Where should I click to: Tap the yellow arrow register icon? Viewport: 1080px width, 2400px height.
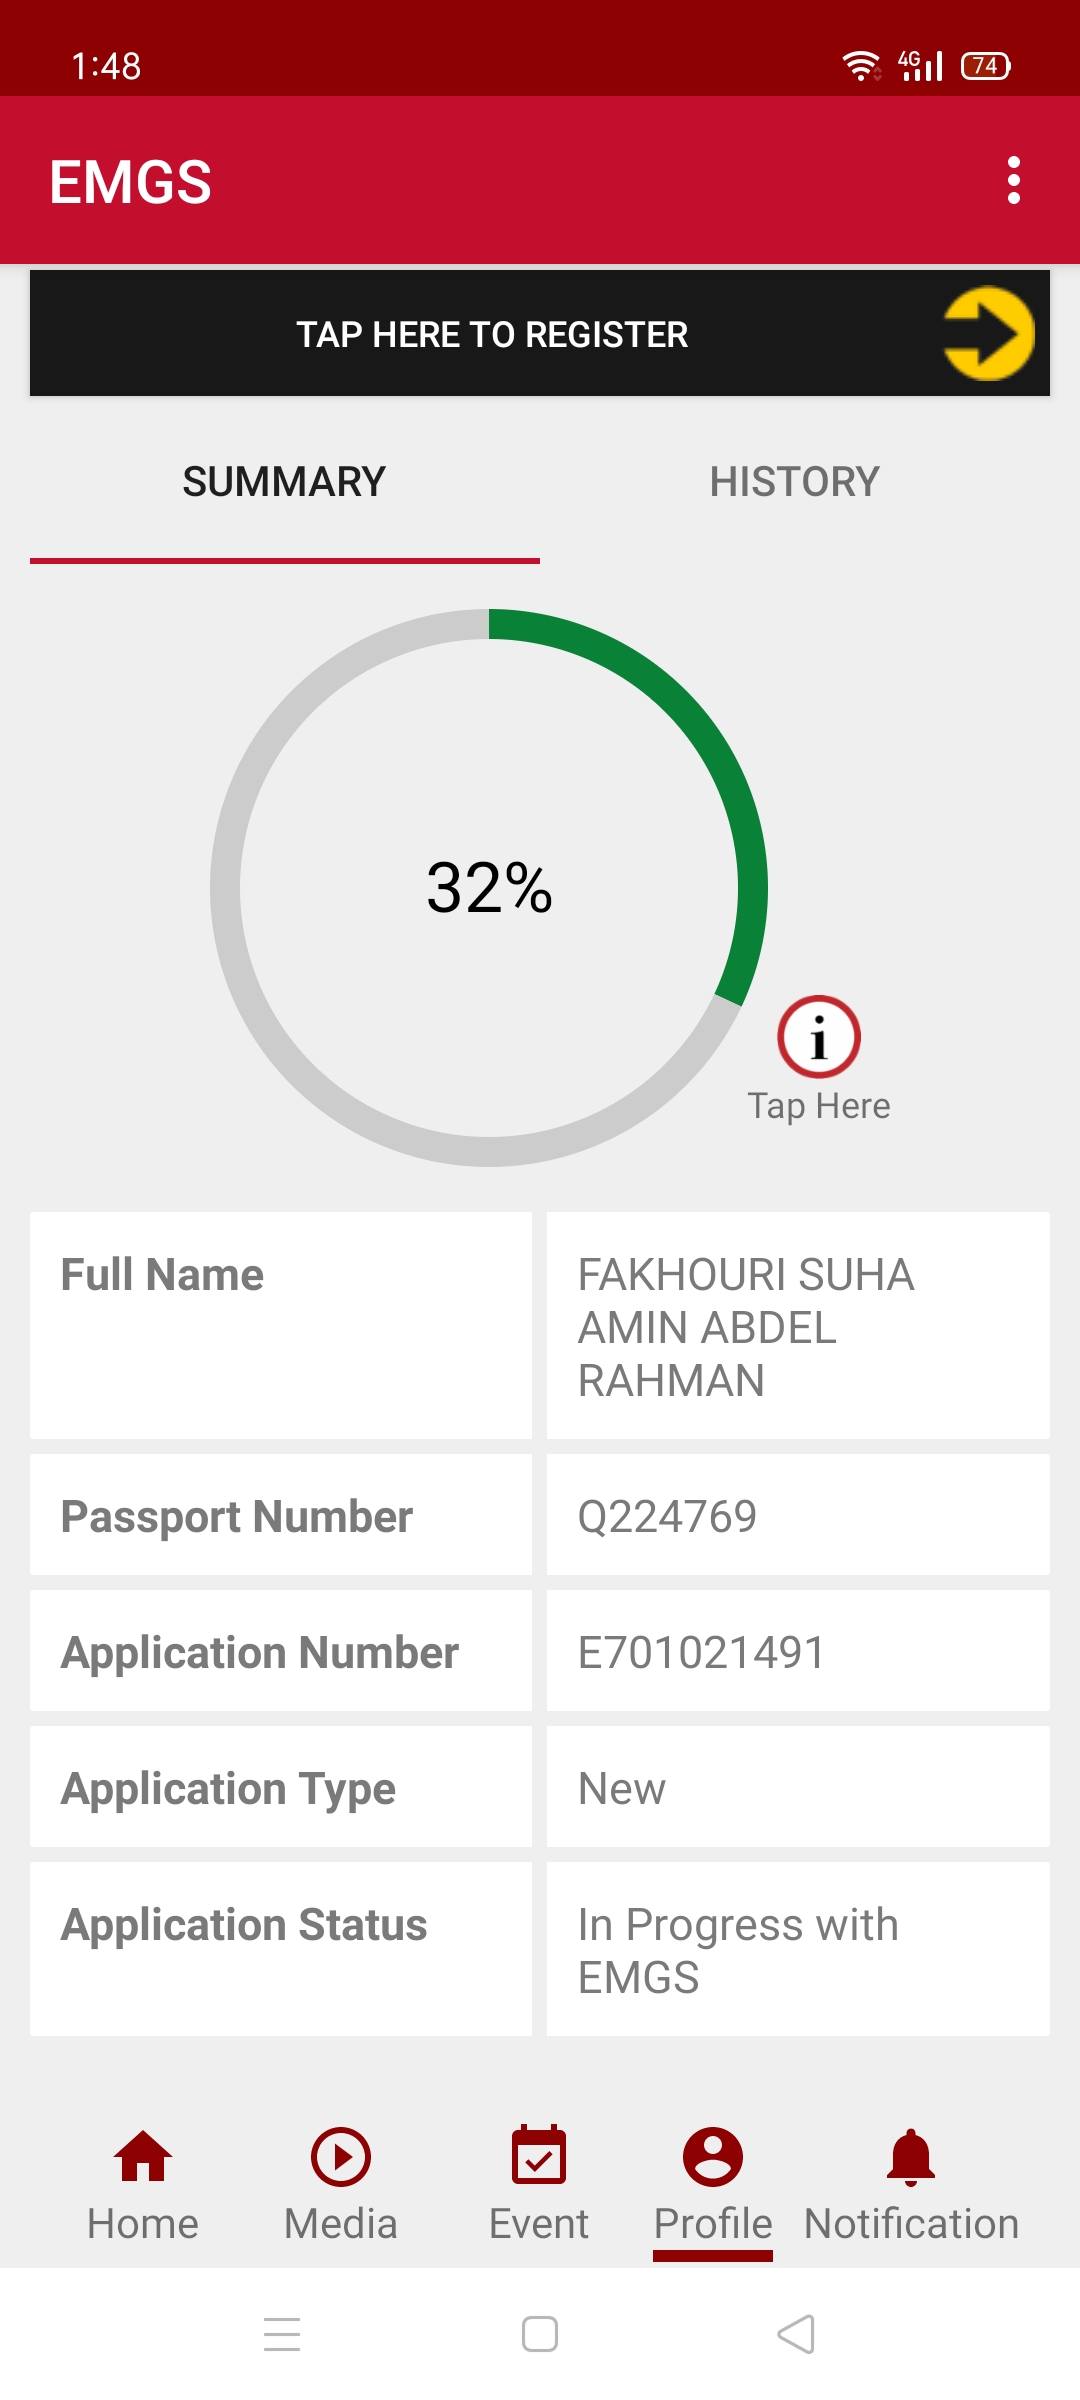pos(988,333)
